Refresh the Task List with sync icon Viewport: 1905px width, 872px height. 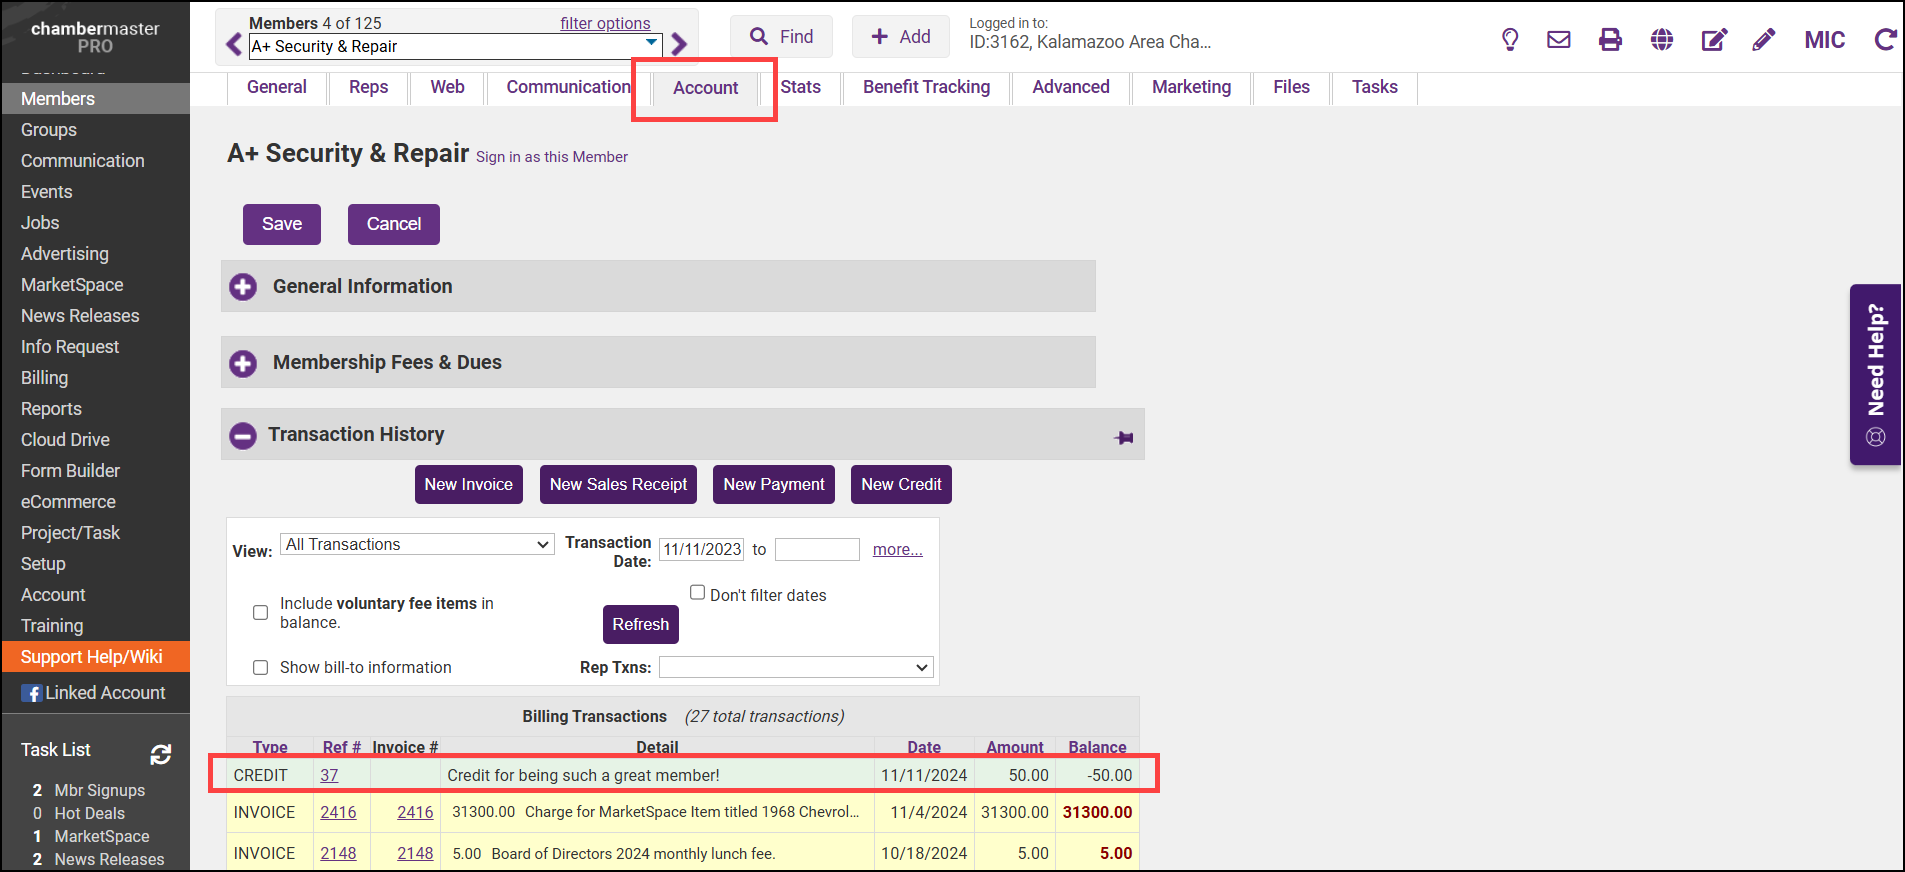coord(161,754)
